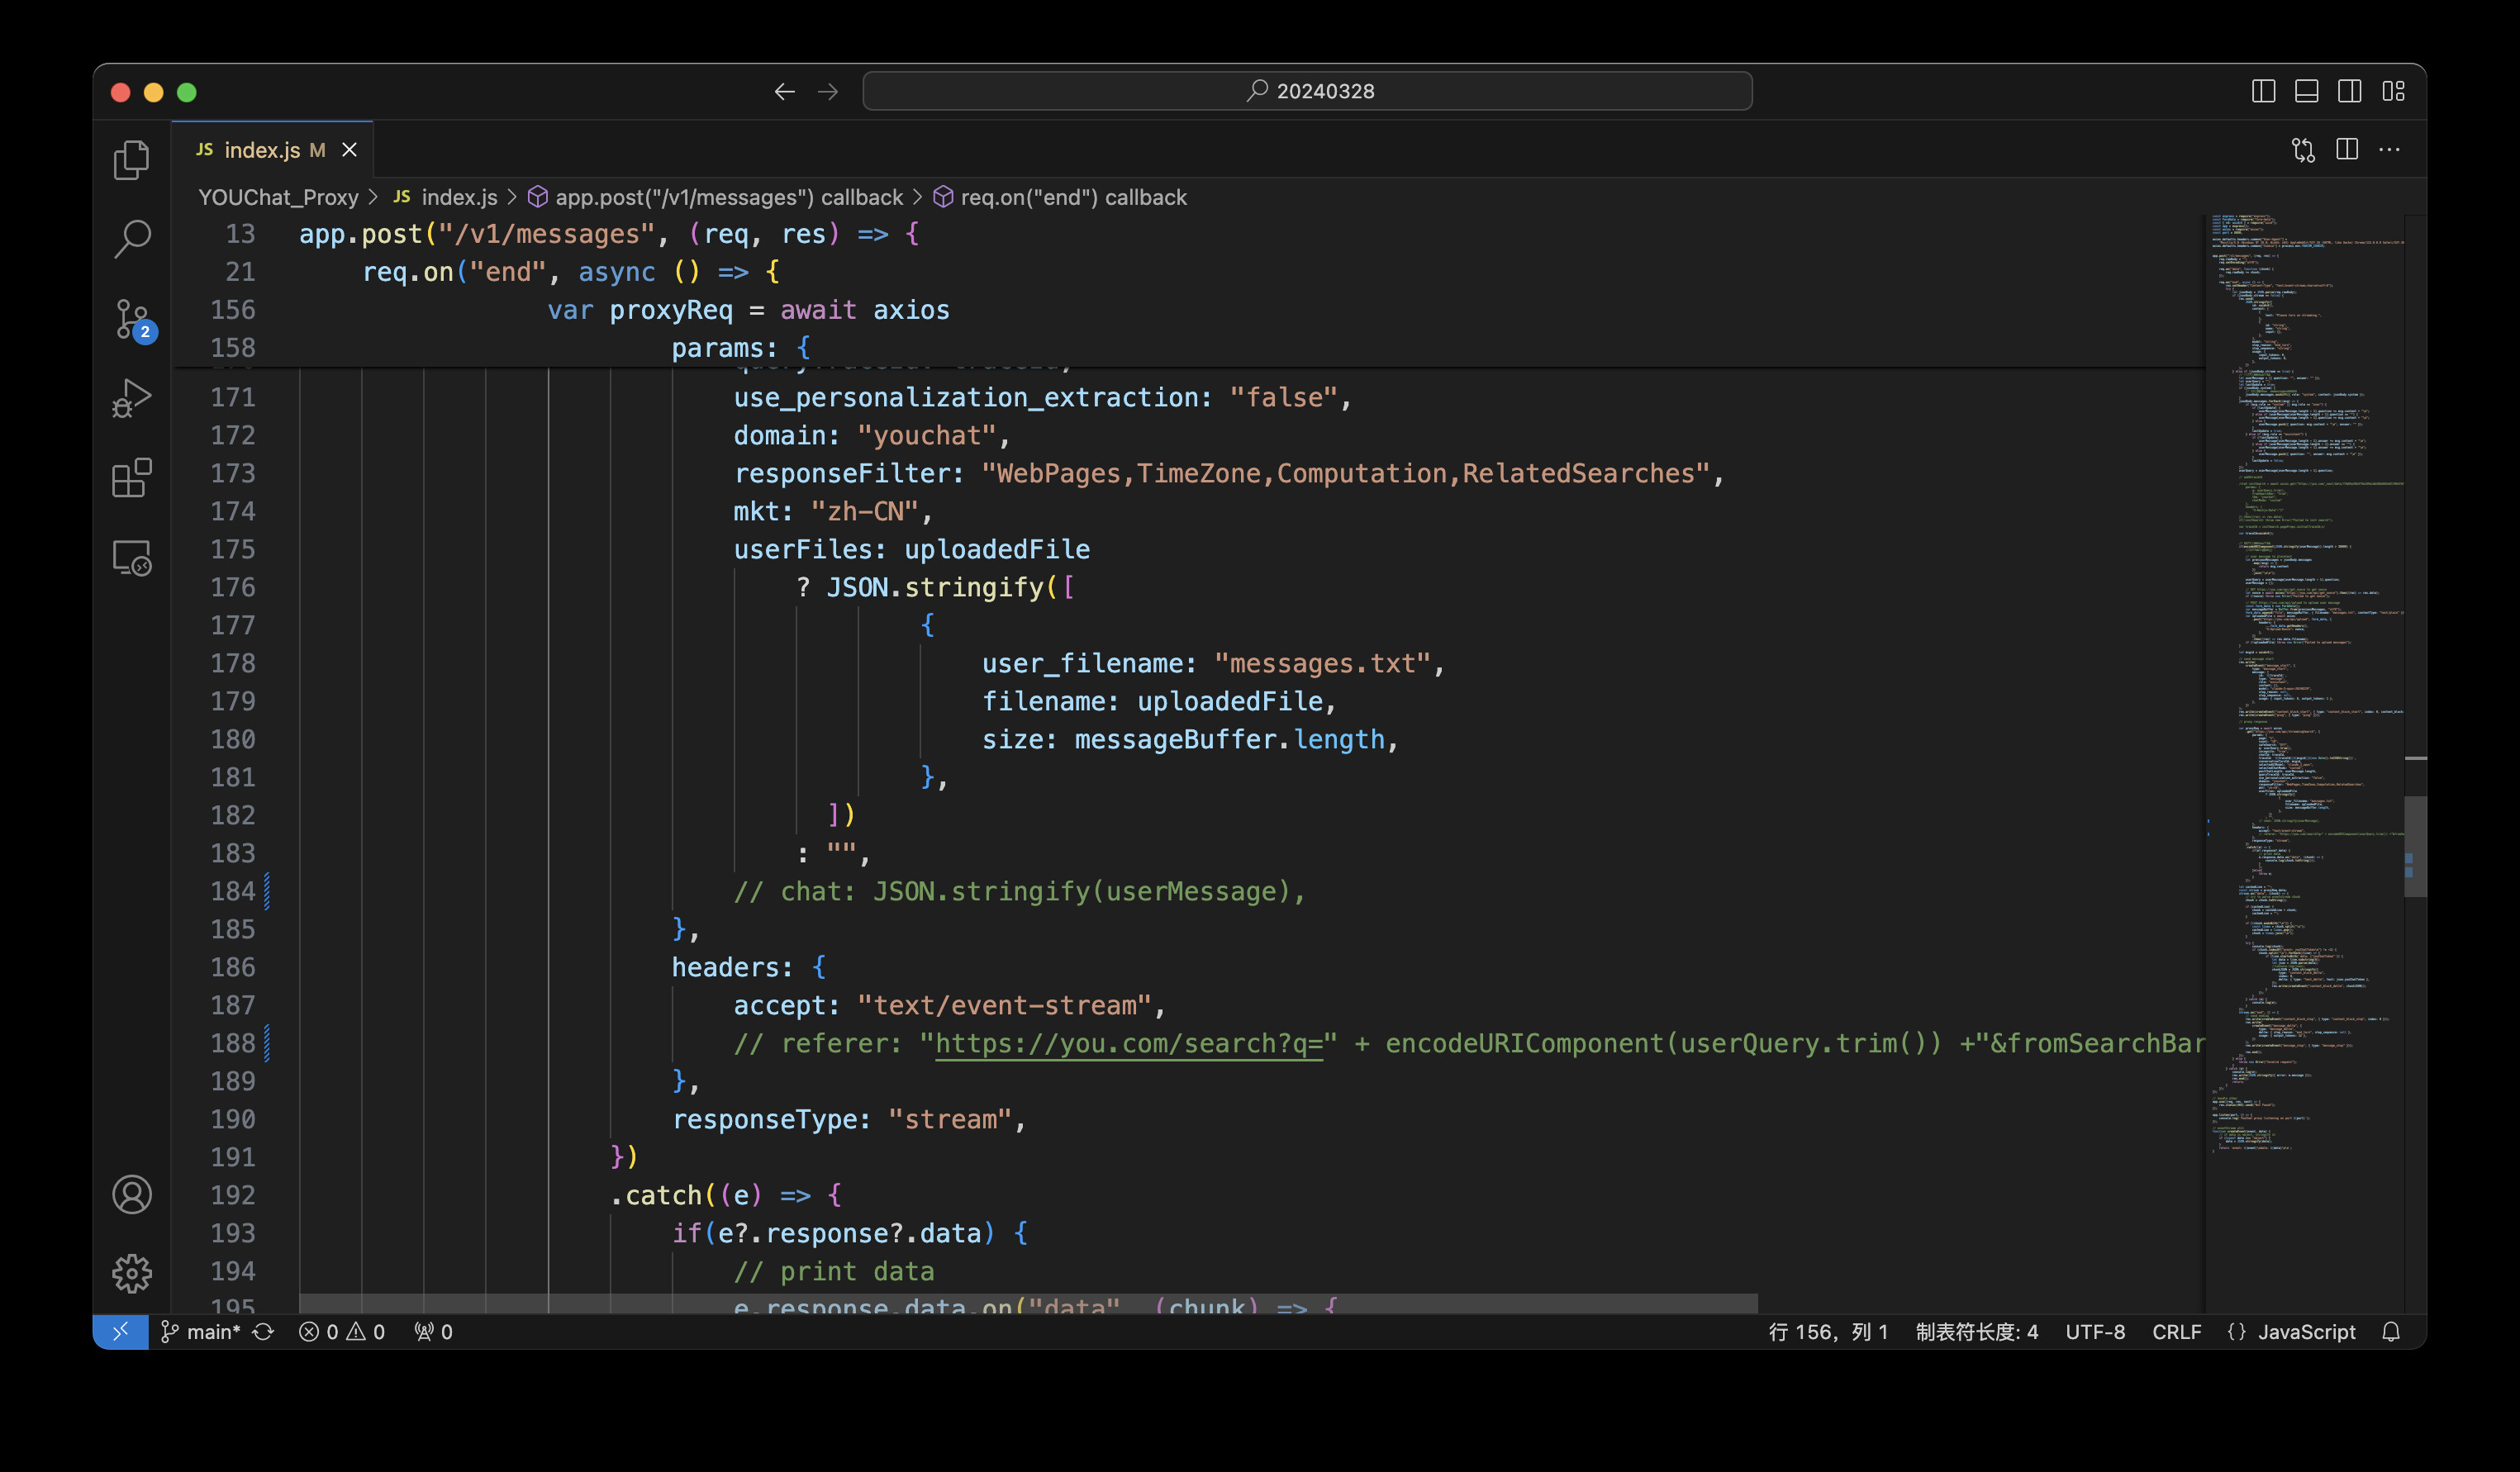Viewport: 2520px width, 1472px height.
Task: Click the Open Changes compare icon
Action: tap(2303, 150)
